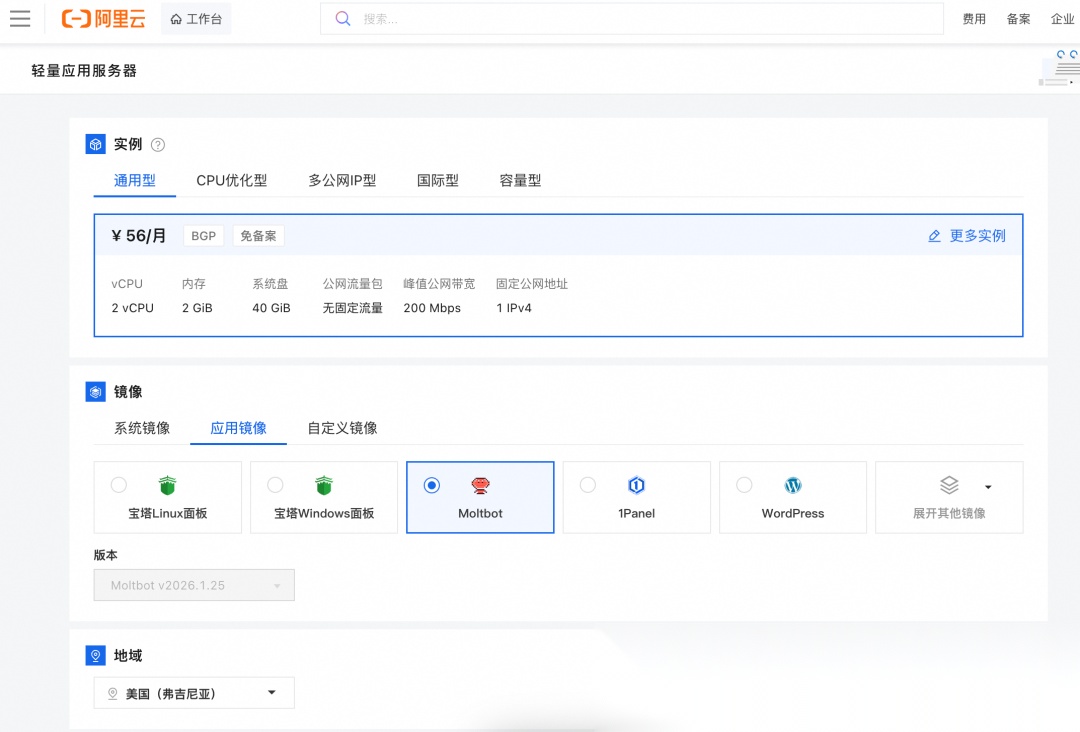This screenshot has height=732, width=1080.
Task: Switch to the 通用型 instance tab
Action: click(134, 180)
